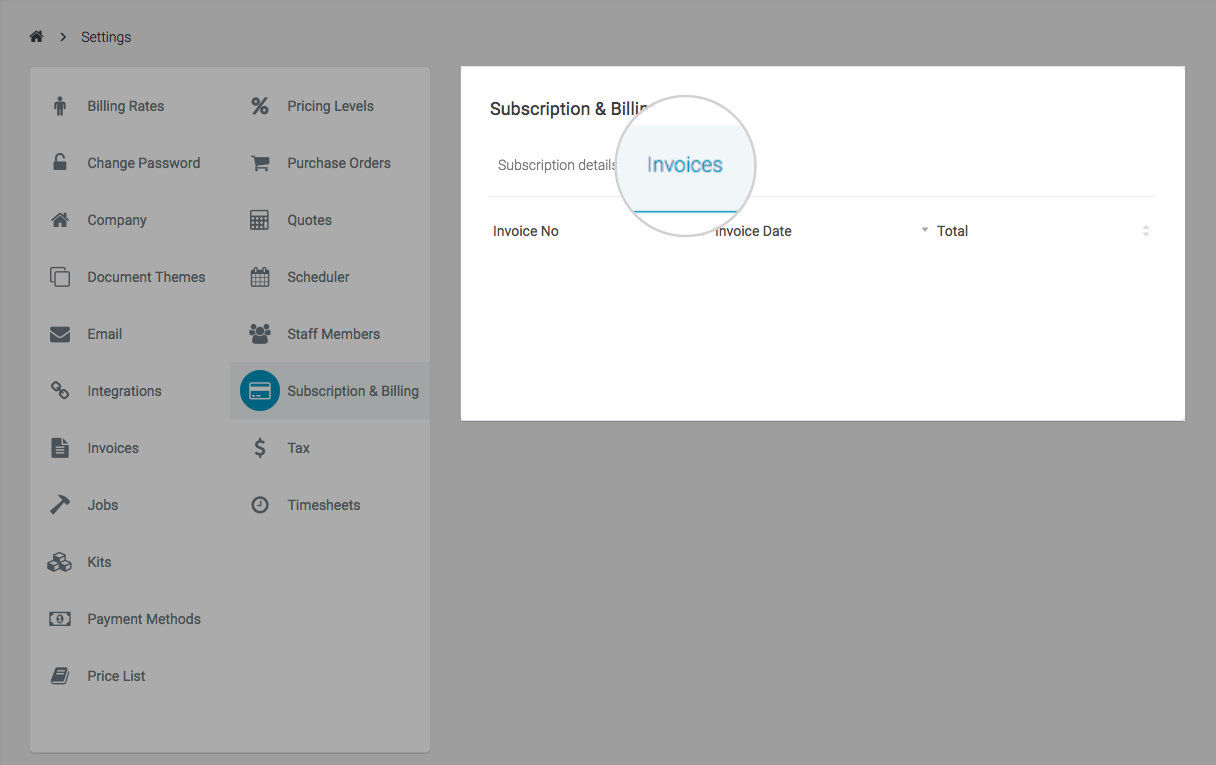Click the Subscription & Billing card icon
This screenshot has width=1216, height=765.
click(x=260, y=391)
